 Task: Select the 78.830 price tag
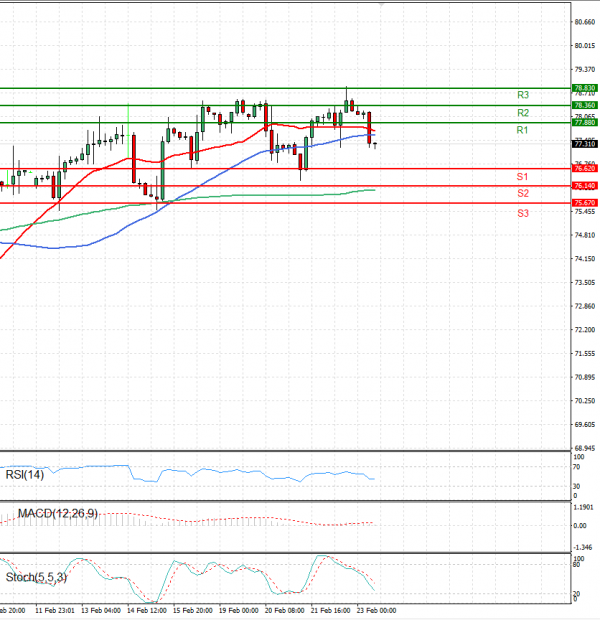tap(585, 88)
